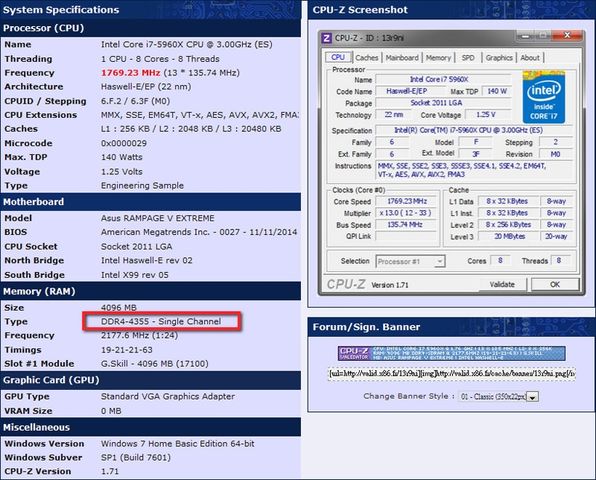Select the Memory tab in CPU-Z
This screenshot has height=480, width=596.
coord(438,58)
